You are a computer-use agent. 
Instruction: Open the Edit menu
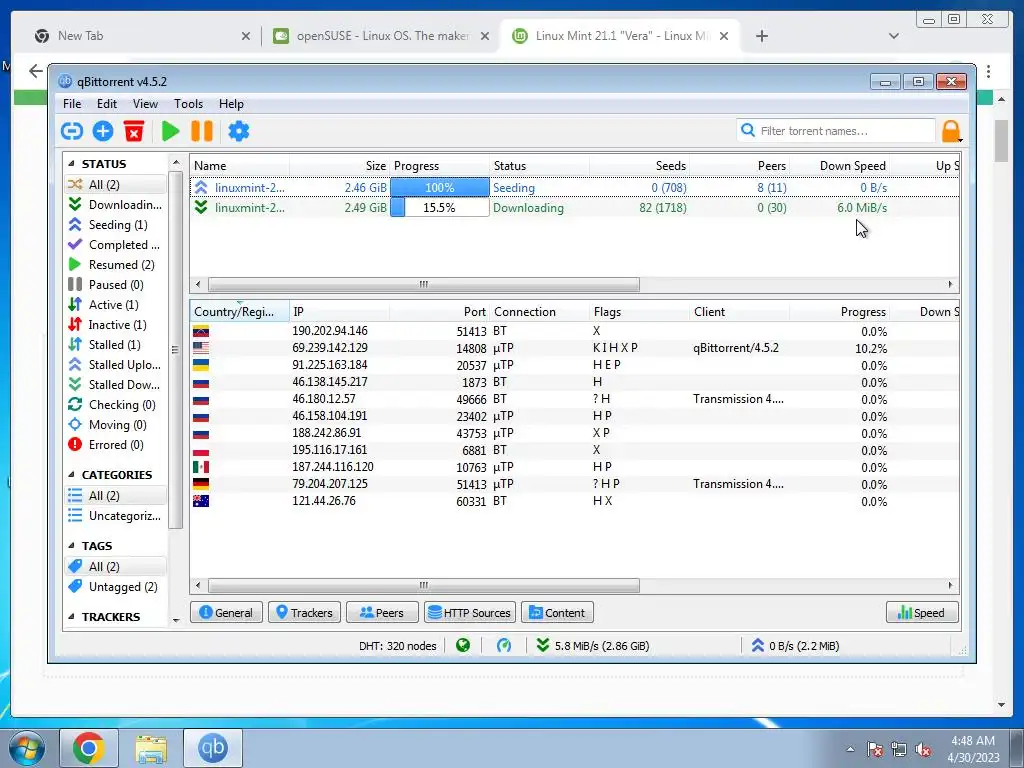coord(106,104)
